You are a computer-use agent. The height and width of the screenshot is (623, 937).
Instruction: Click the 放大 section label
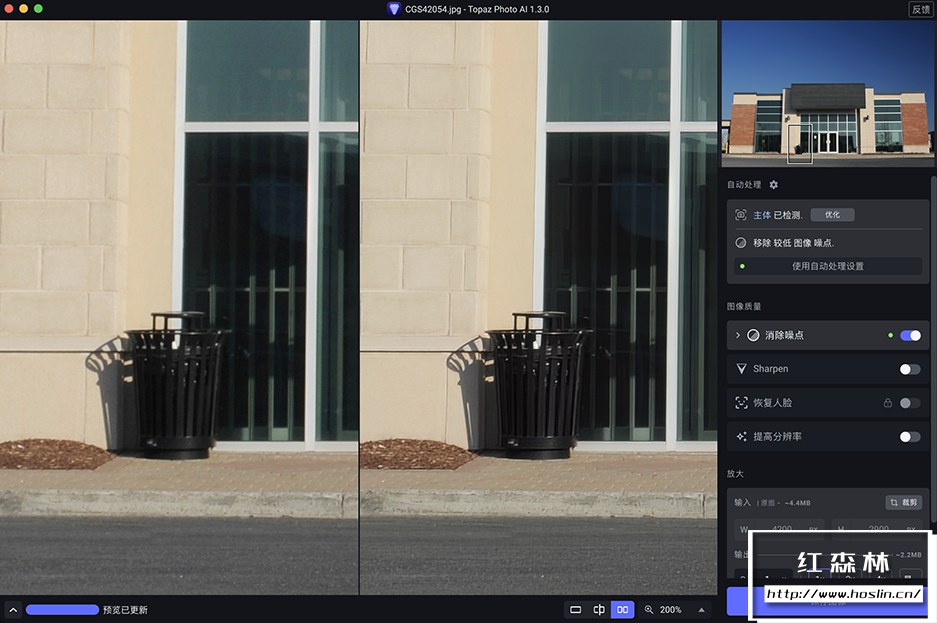pos(735,474)
